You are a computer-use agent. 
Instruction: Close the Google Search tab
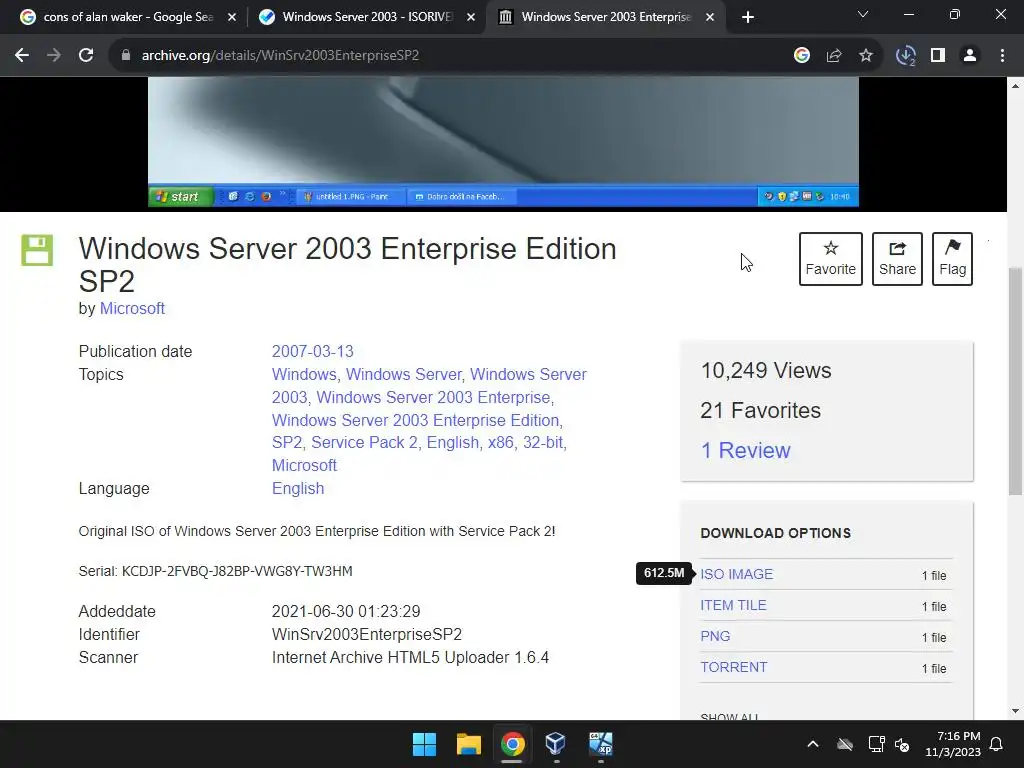(x=232, y=17)
